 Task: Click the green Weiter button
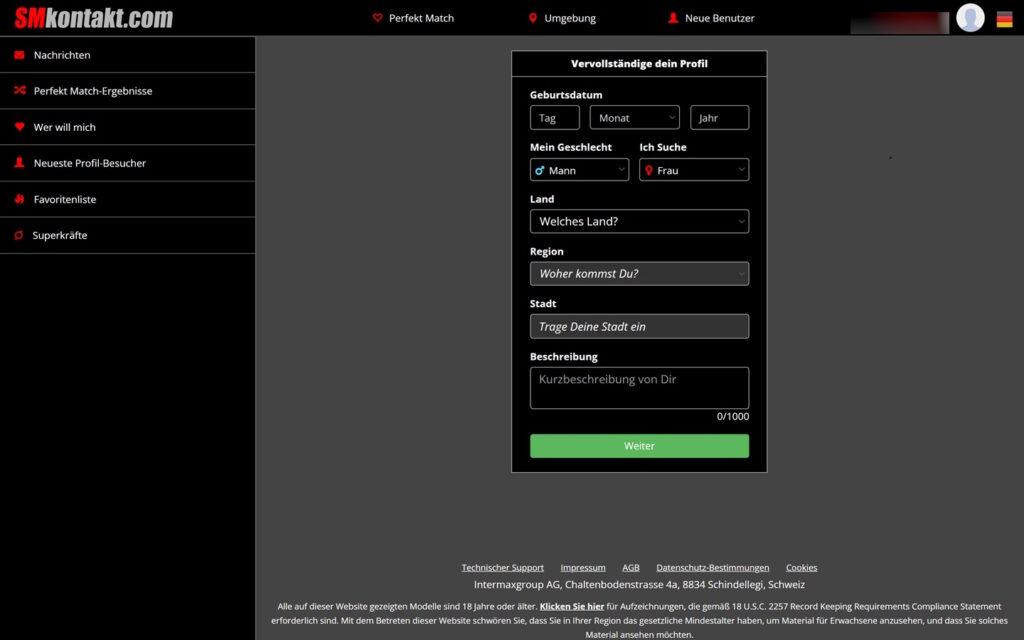click(639, 446)
